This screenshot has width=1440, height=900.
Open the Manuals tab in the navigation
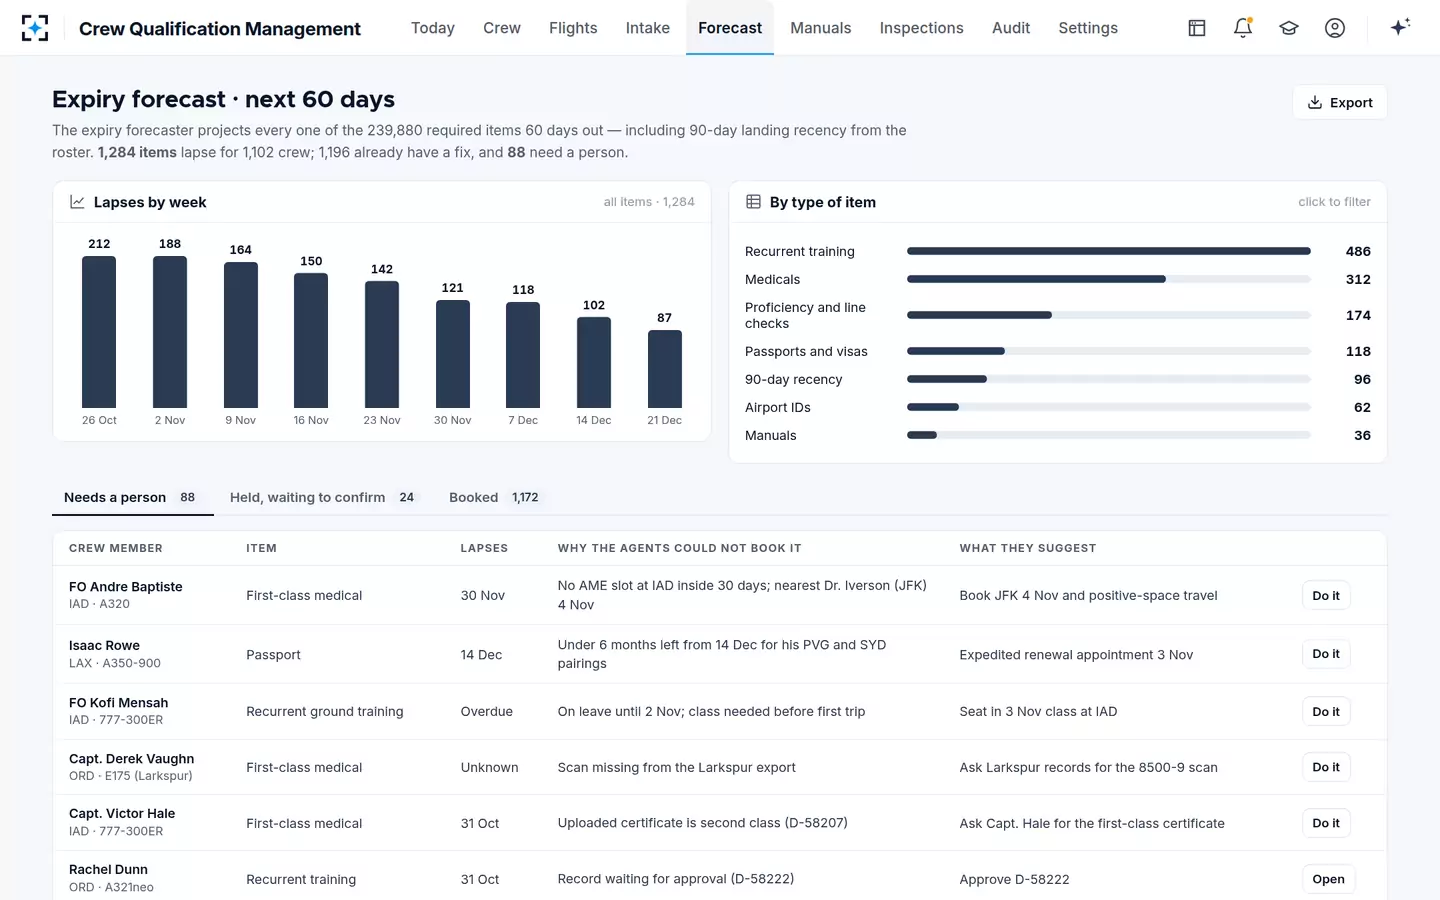821,28
